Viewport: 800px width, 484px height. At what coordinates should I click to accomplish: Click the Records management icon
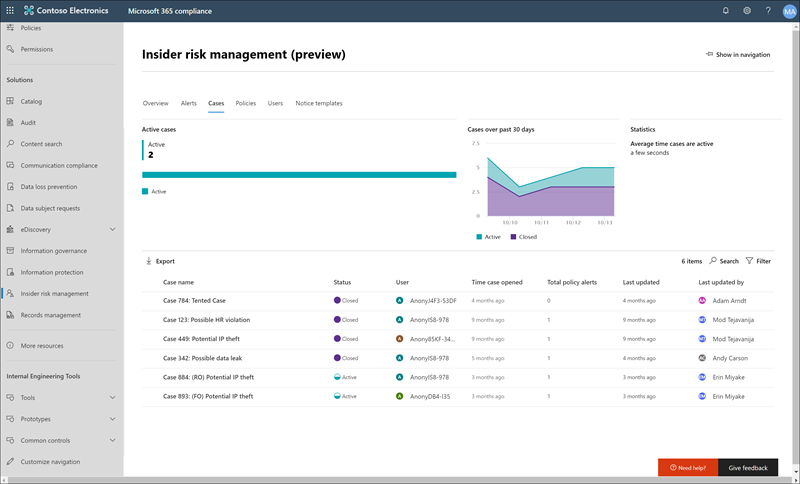click(x=10, y=315)
